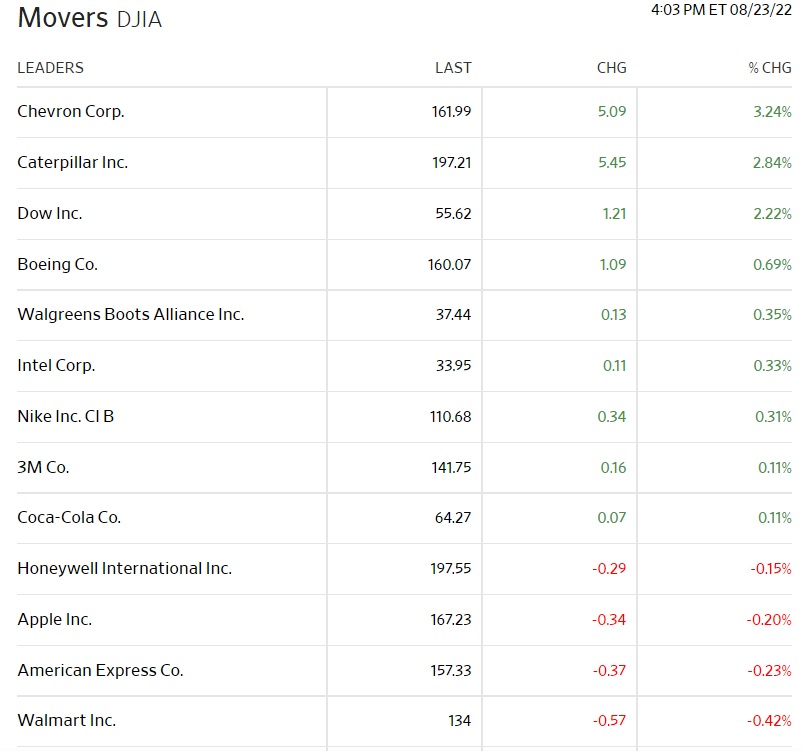Select Boeing percent change 0.69%
The image size is (803, 751).
772,264
